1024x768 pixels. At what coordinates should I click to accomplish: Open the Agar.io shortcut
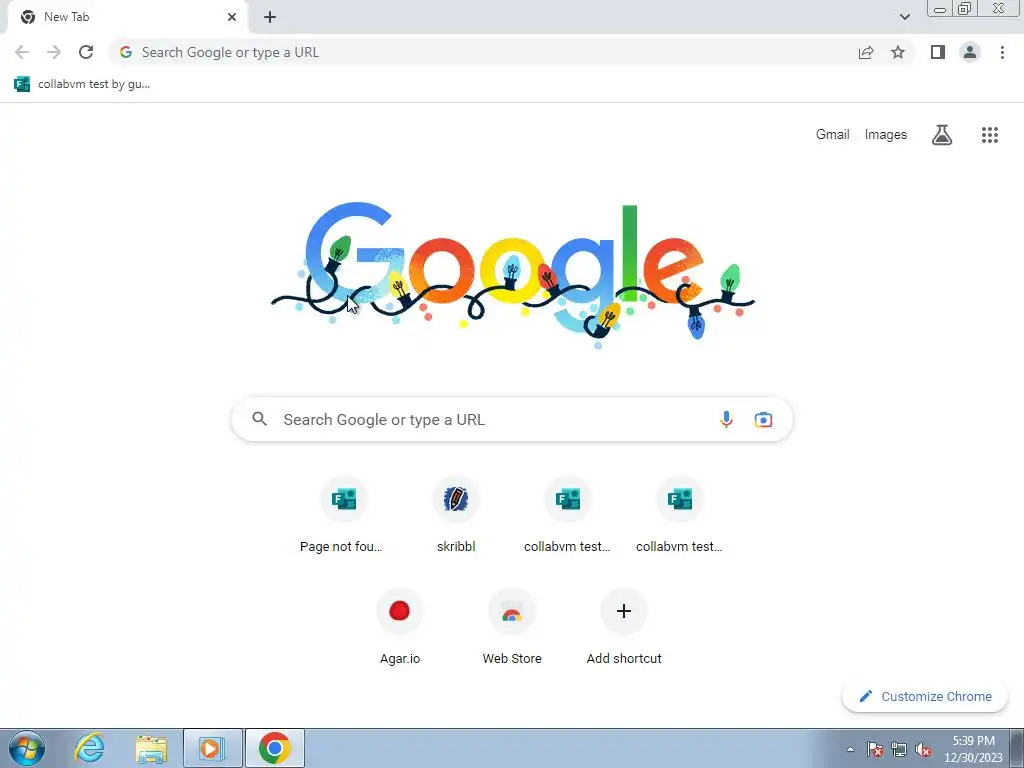point(400,628)
